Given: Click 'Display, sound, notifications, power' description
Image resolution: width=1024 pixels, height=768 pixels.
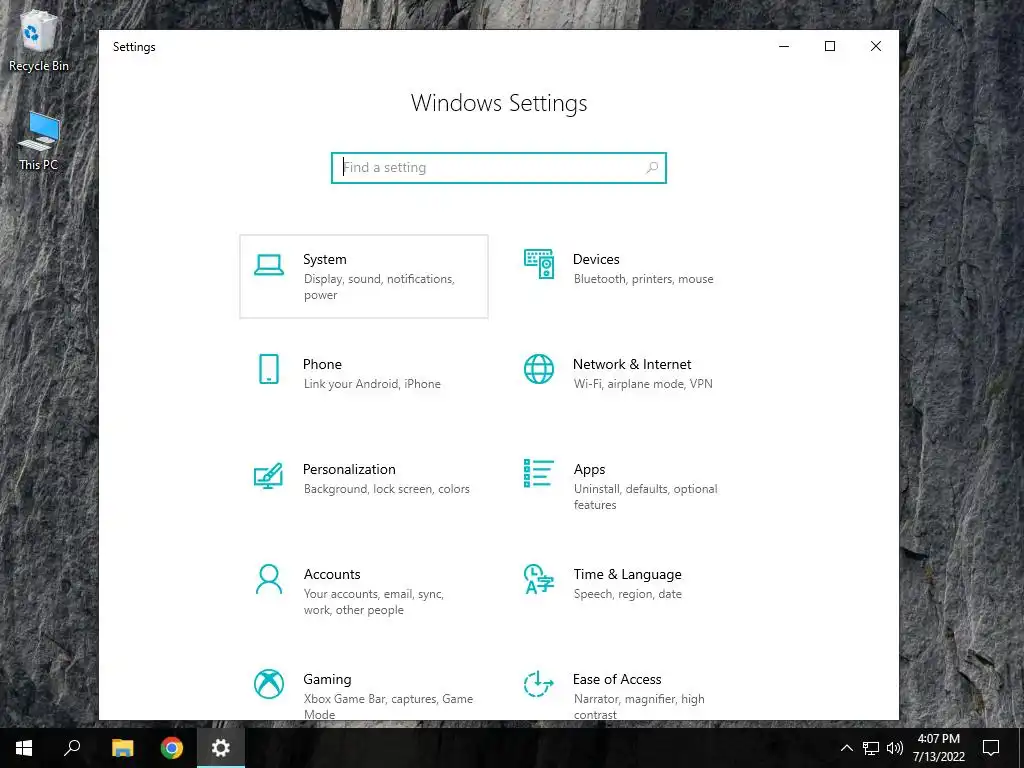Looking at the screenshot, I should (x=379, y=287).
